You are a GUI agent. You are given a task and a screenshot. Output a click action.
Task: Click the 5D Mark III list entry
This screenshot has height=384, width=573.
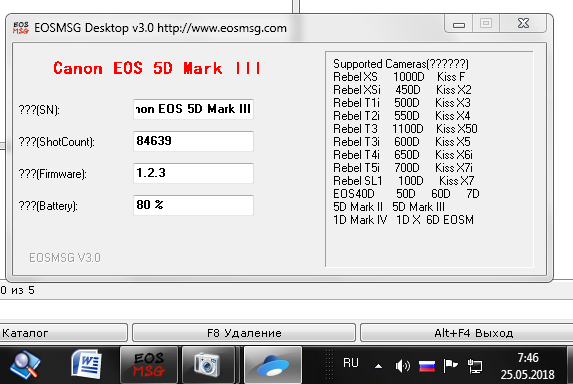(x=418, y=207)
